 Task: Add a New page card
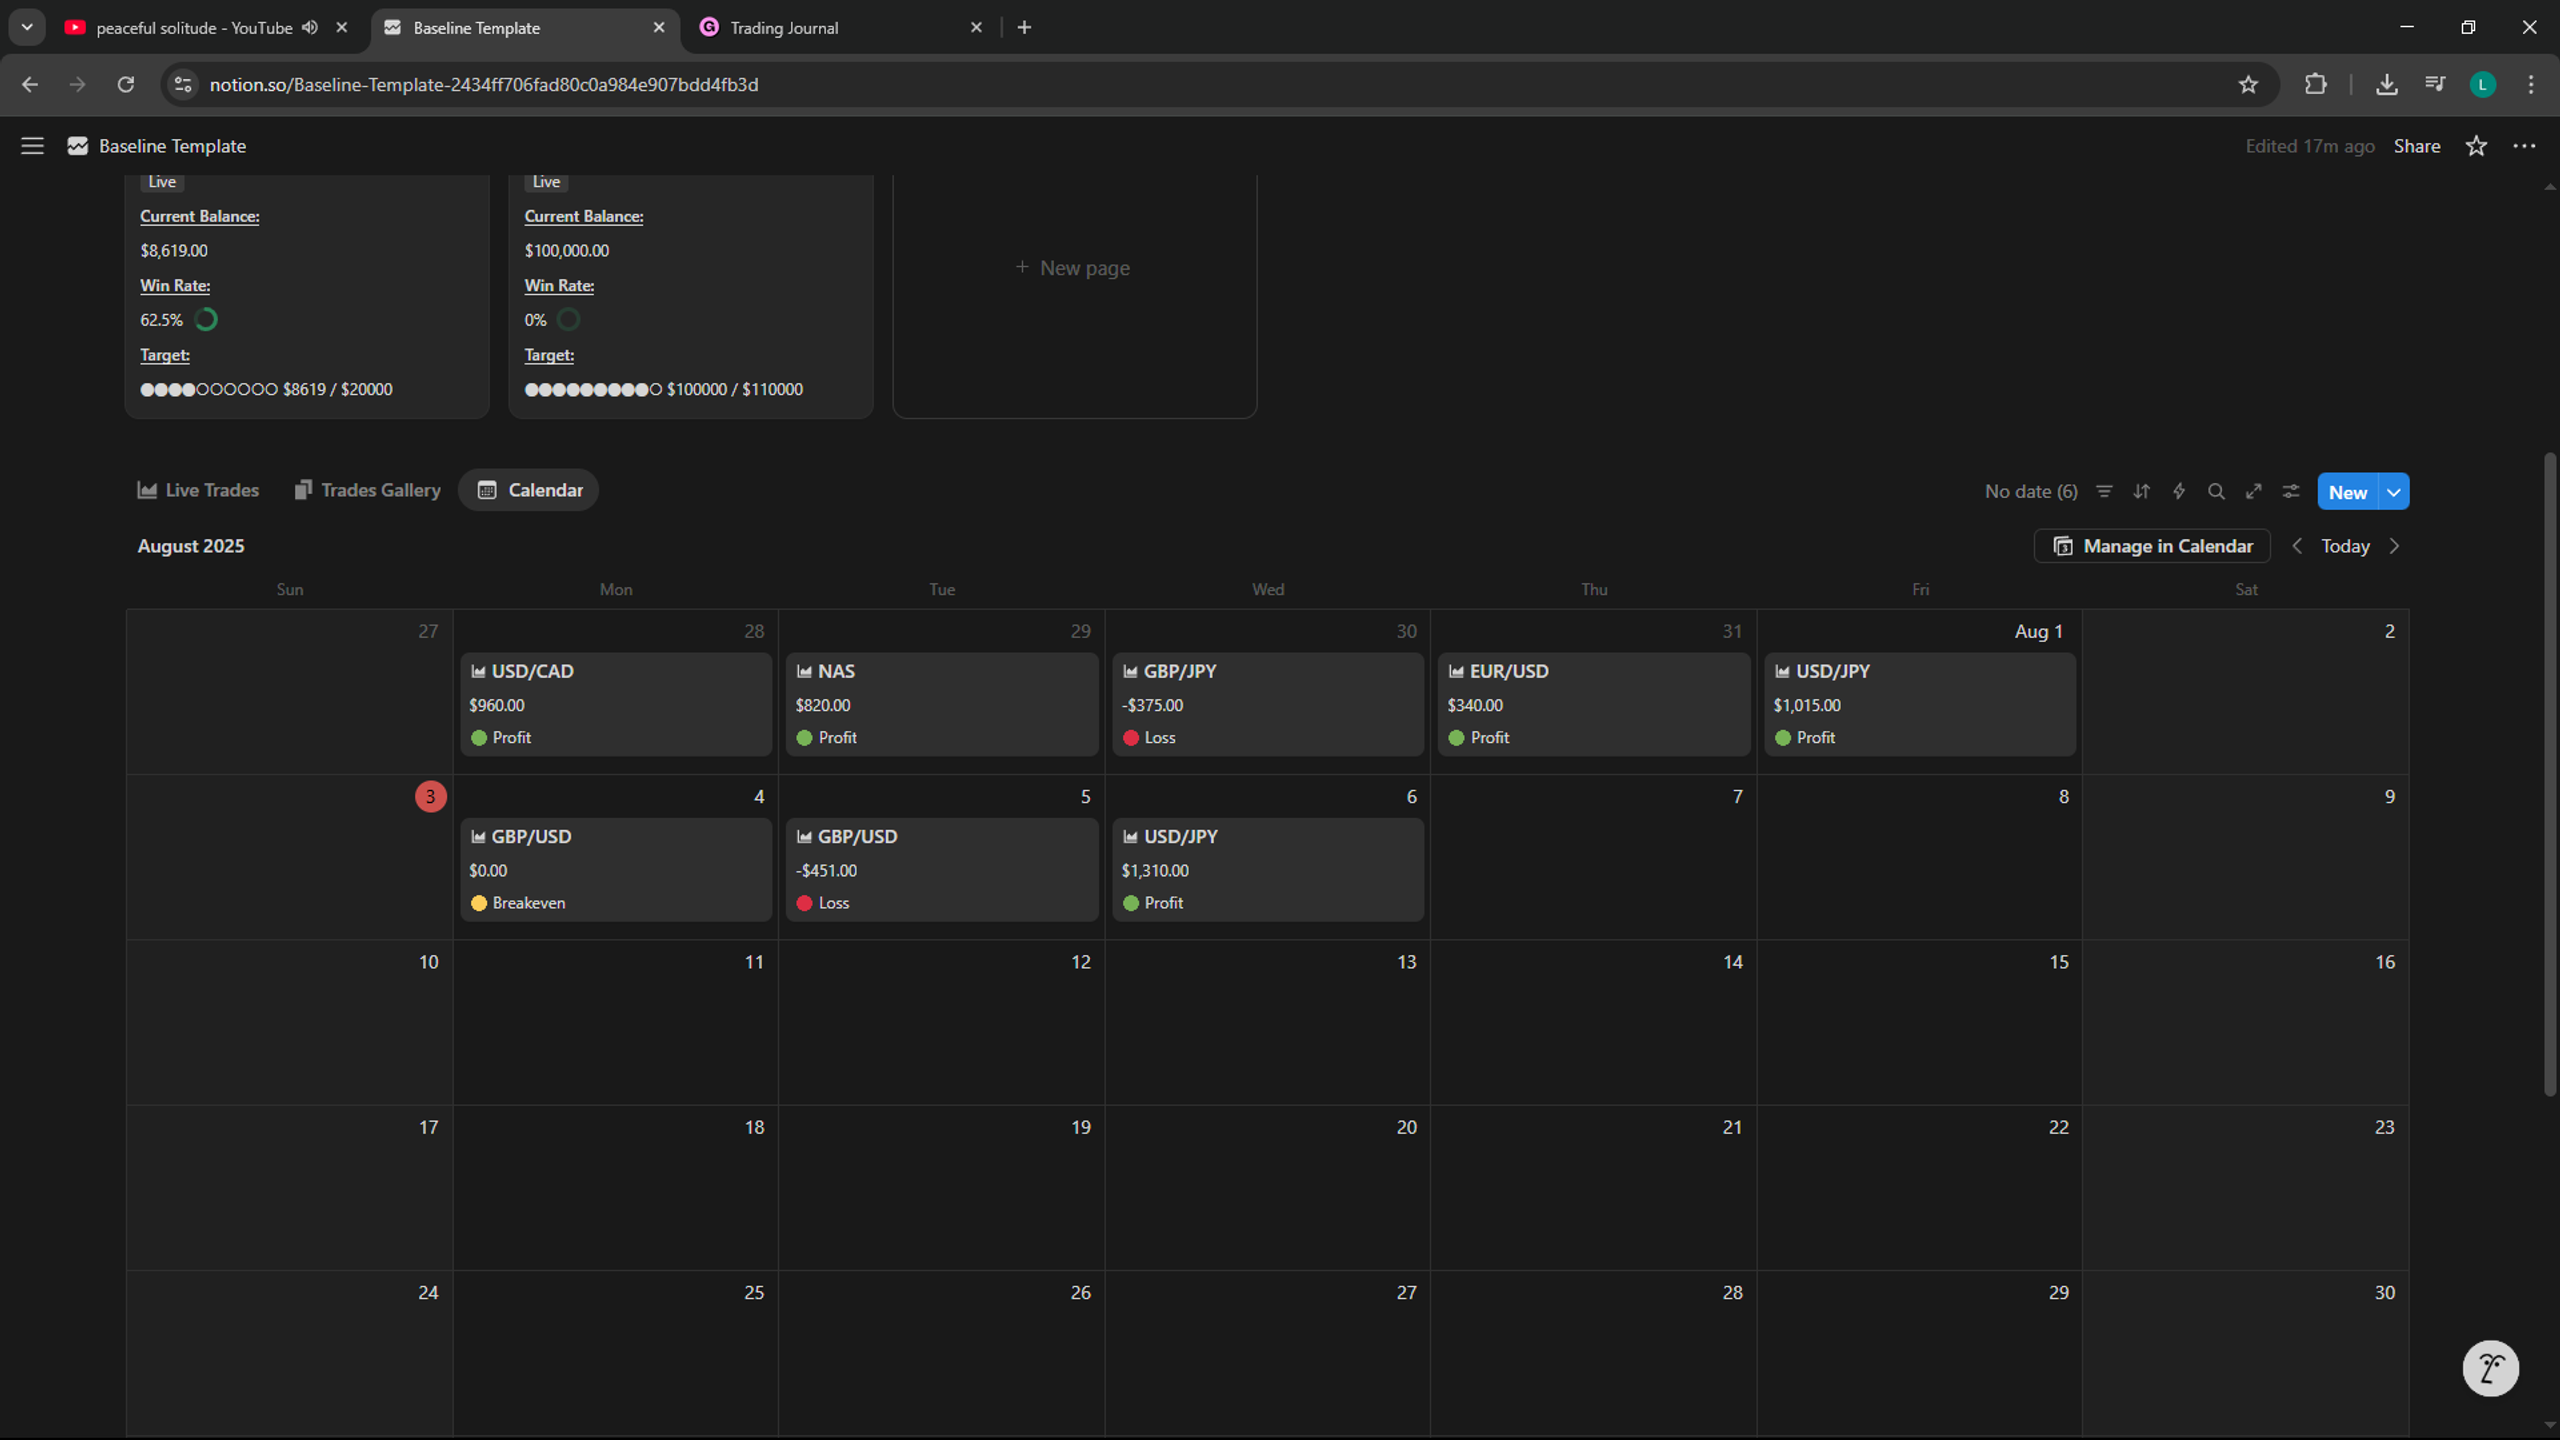[1074, 268]
